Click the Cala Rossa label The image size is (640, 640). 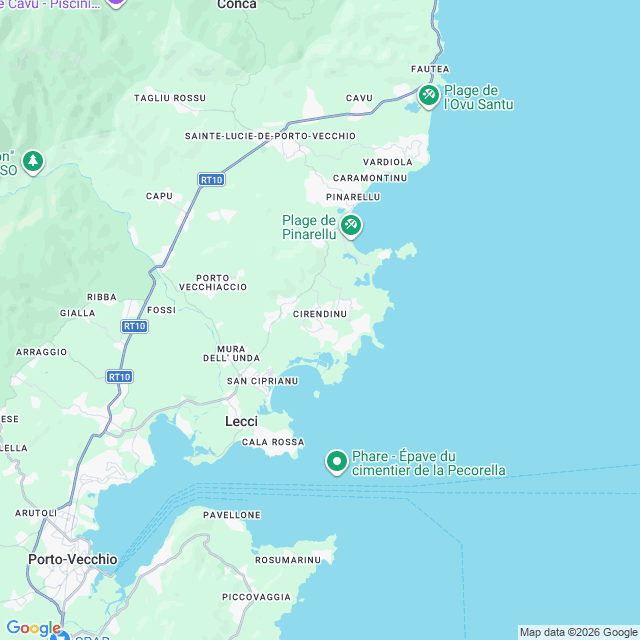[x=273, y=442]
